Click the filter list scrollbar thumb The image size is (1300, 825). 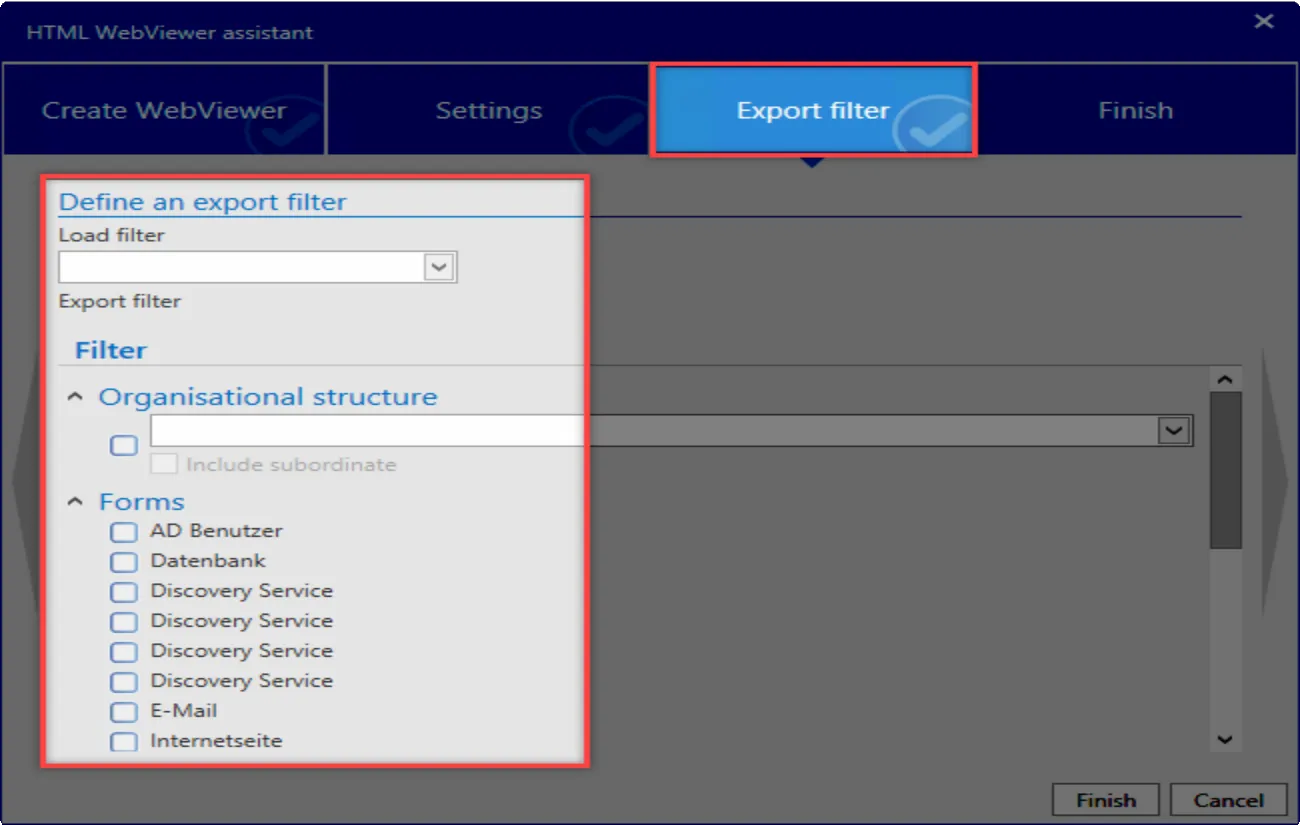coord(1225,470)
